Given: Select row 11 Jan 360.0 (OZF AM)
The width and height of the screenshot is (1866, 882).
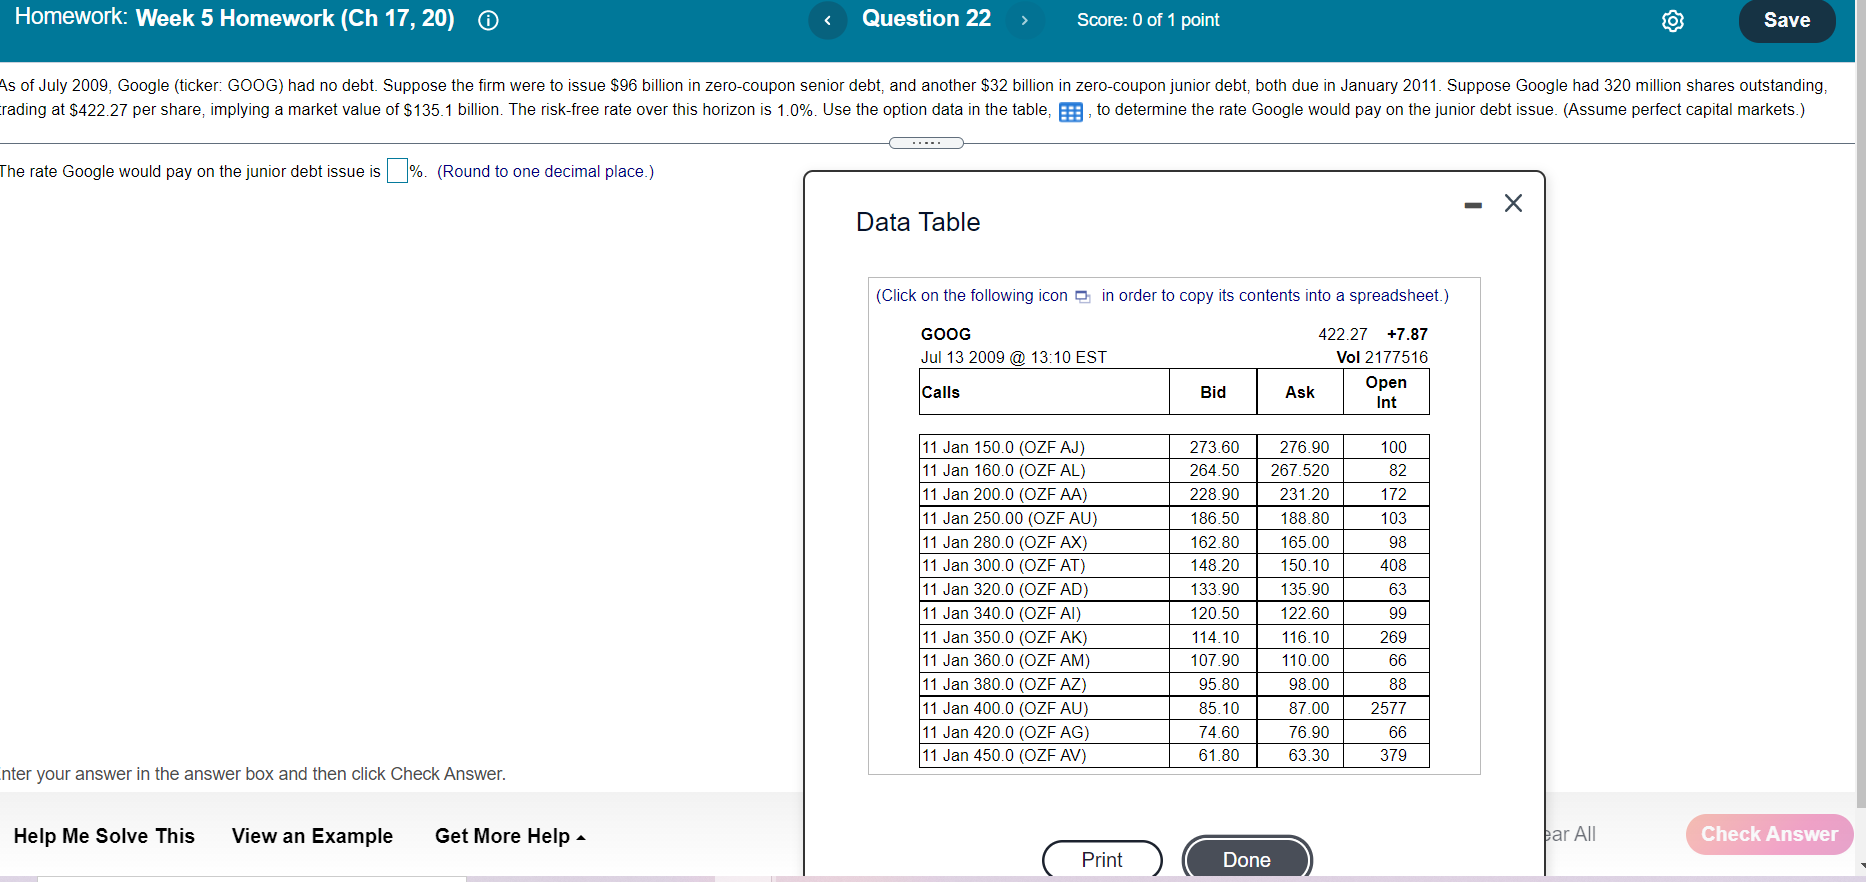Looking at the screenshot, I should pos(1174,661).
